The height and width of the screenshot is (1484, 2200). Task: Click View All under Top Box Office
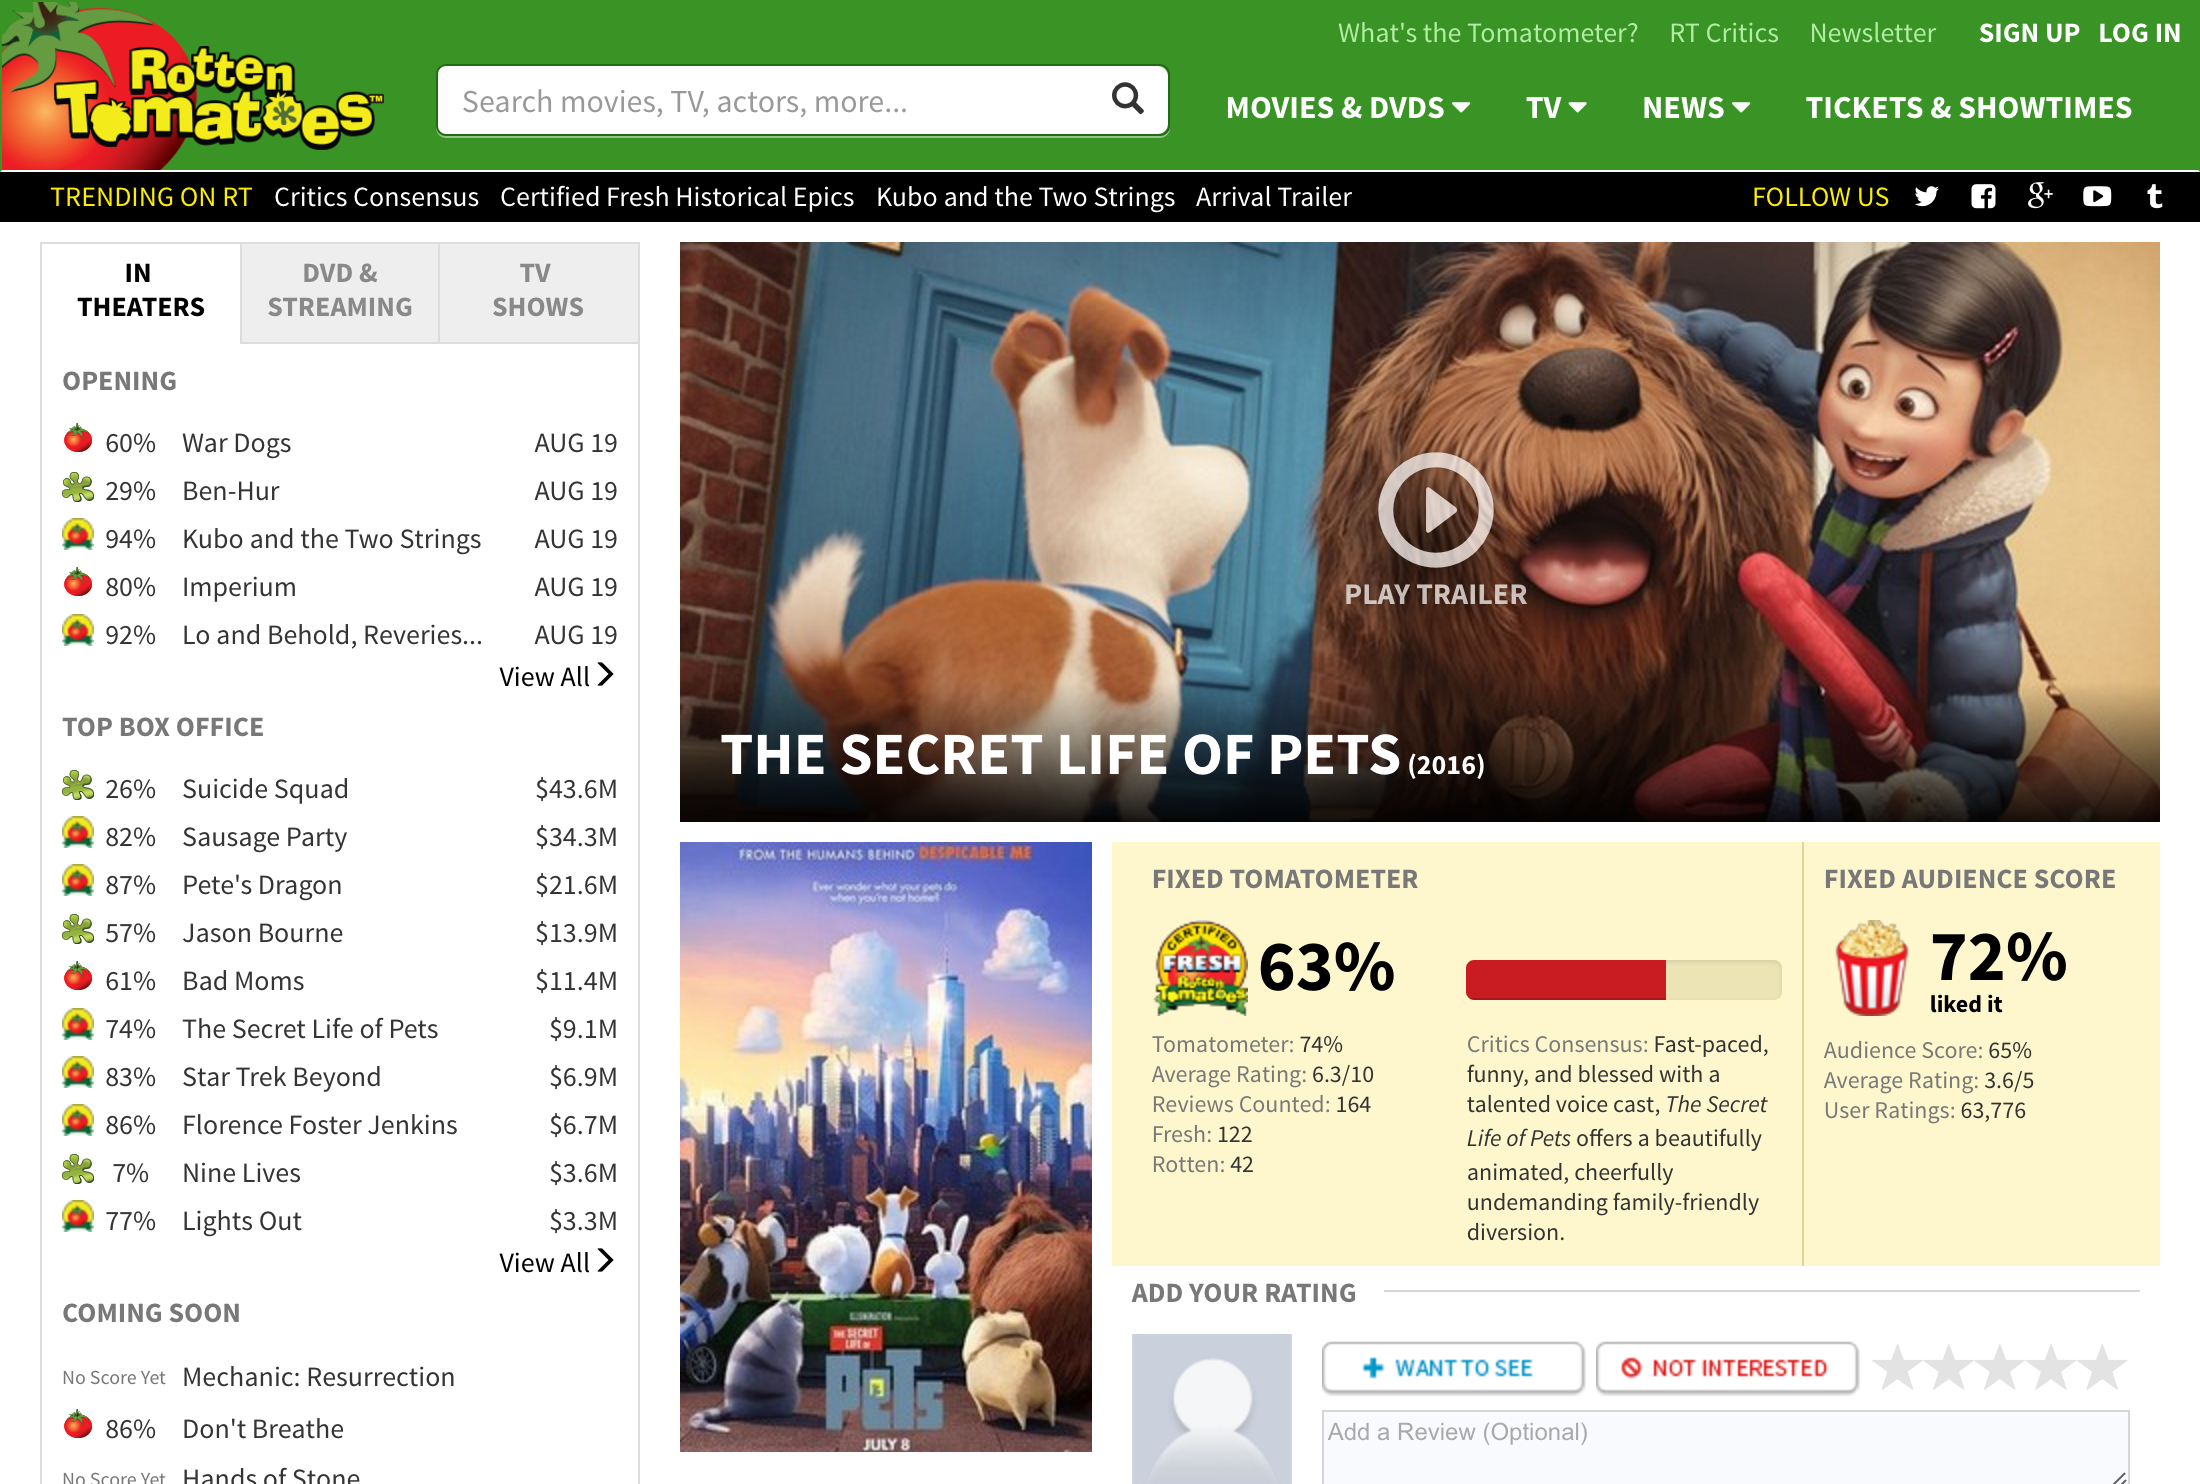[556, 1262]
